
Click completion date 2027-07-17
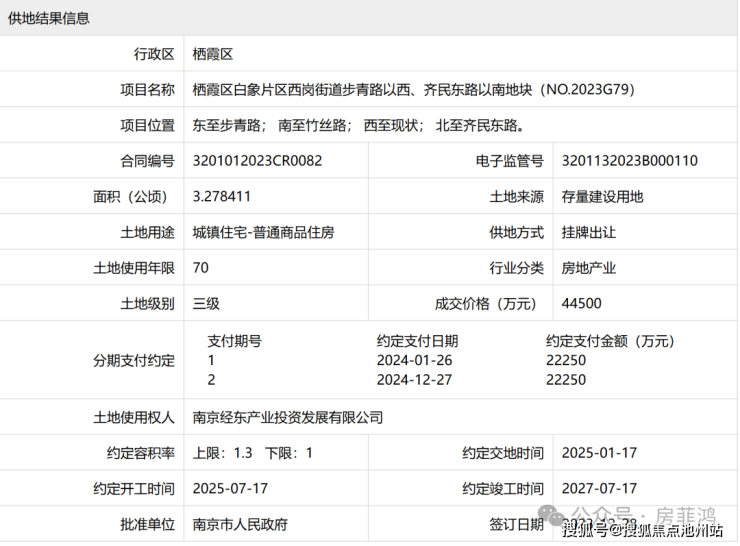click(599, 489)
